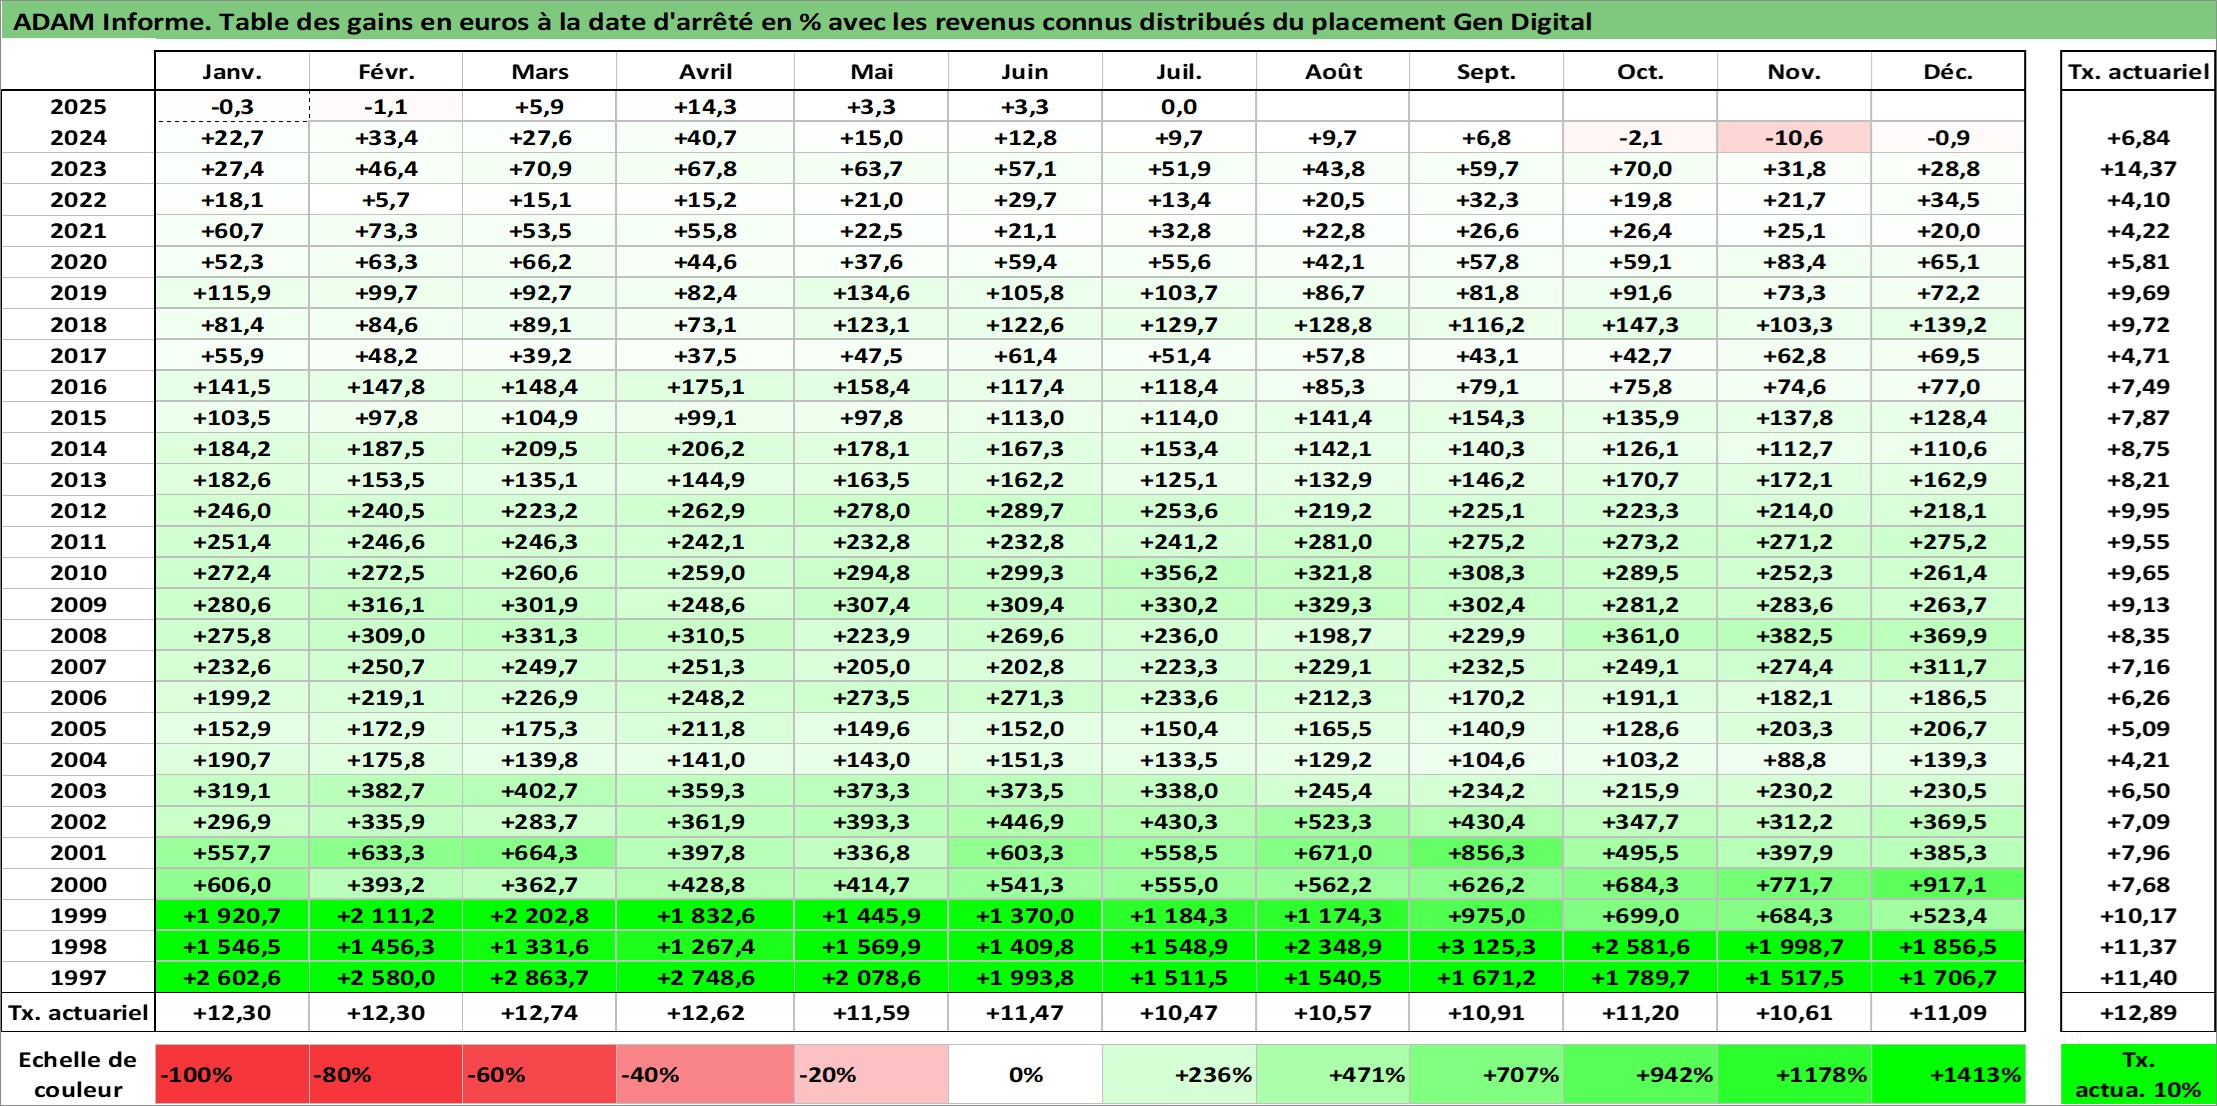2217x1106 pixels.
Task: Click the 'Déc.' column header
Action: click(1948, 72)
